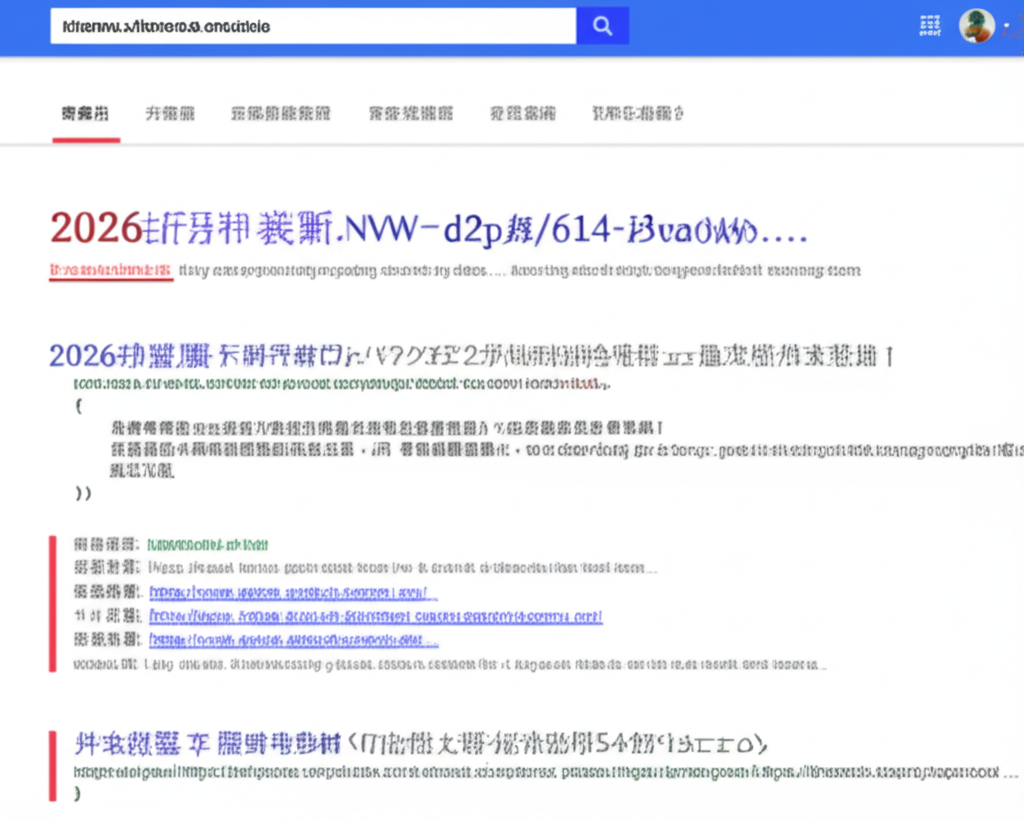Open the first blue underlined link in details block

293,593
